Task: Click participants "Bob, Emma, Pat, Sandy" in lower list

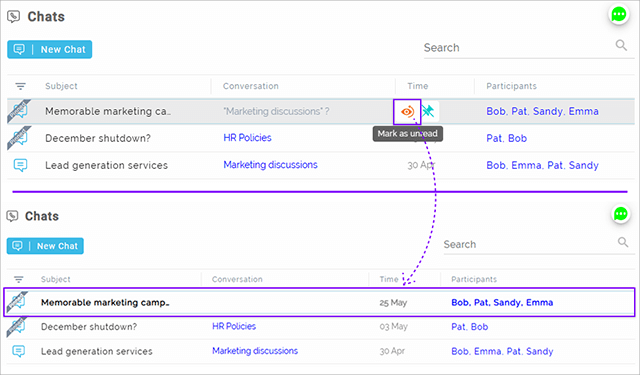Action: tap(502, 351)
